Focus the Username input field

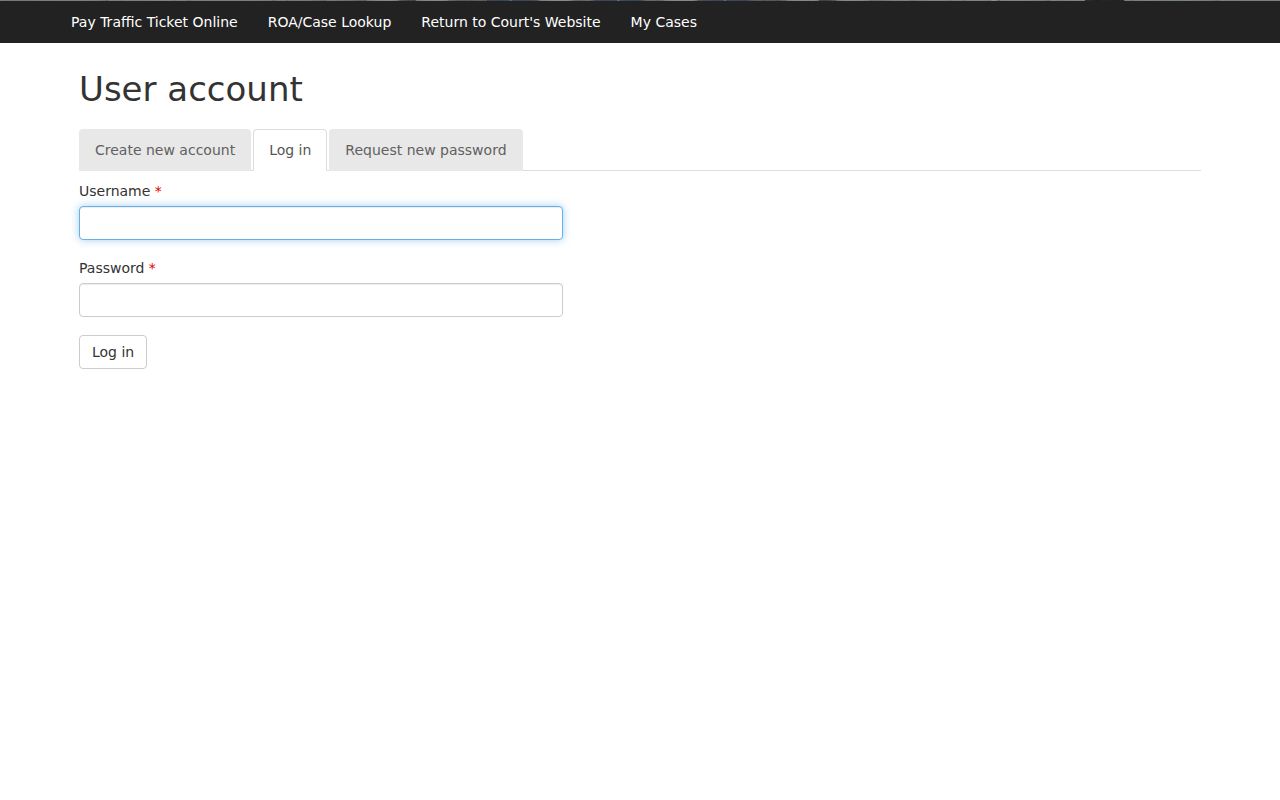(x=321, y=223)
